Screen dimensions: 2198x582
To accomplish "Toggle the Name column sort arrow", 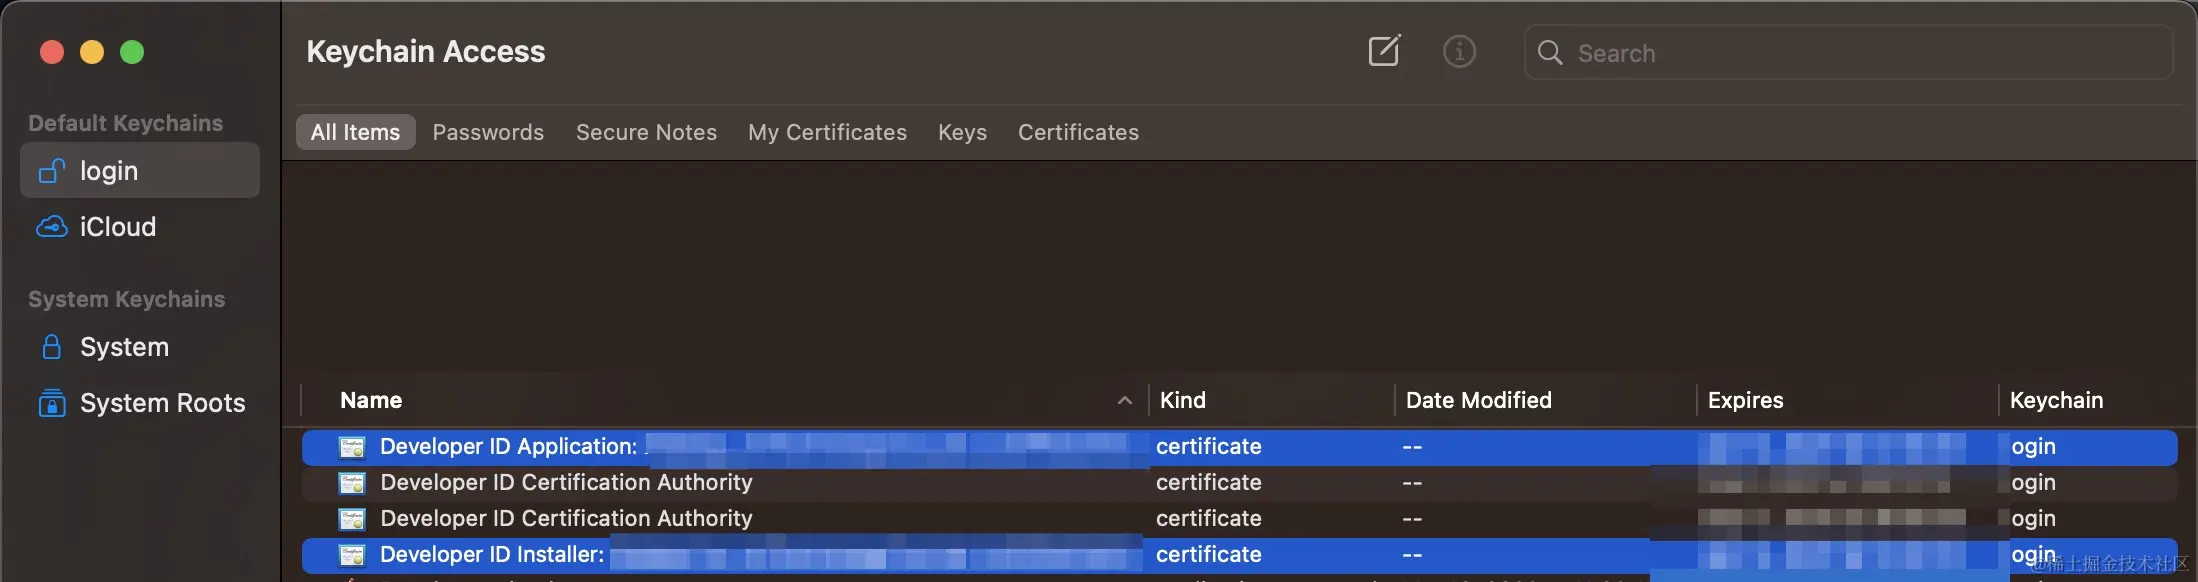I will click(1125, 400).
